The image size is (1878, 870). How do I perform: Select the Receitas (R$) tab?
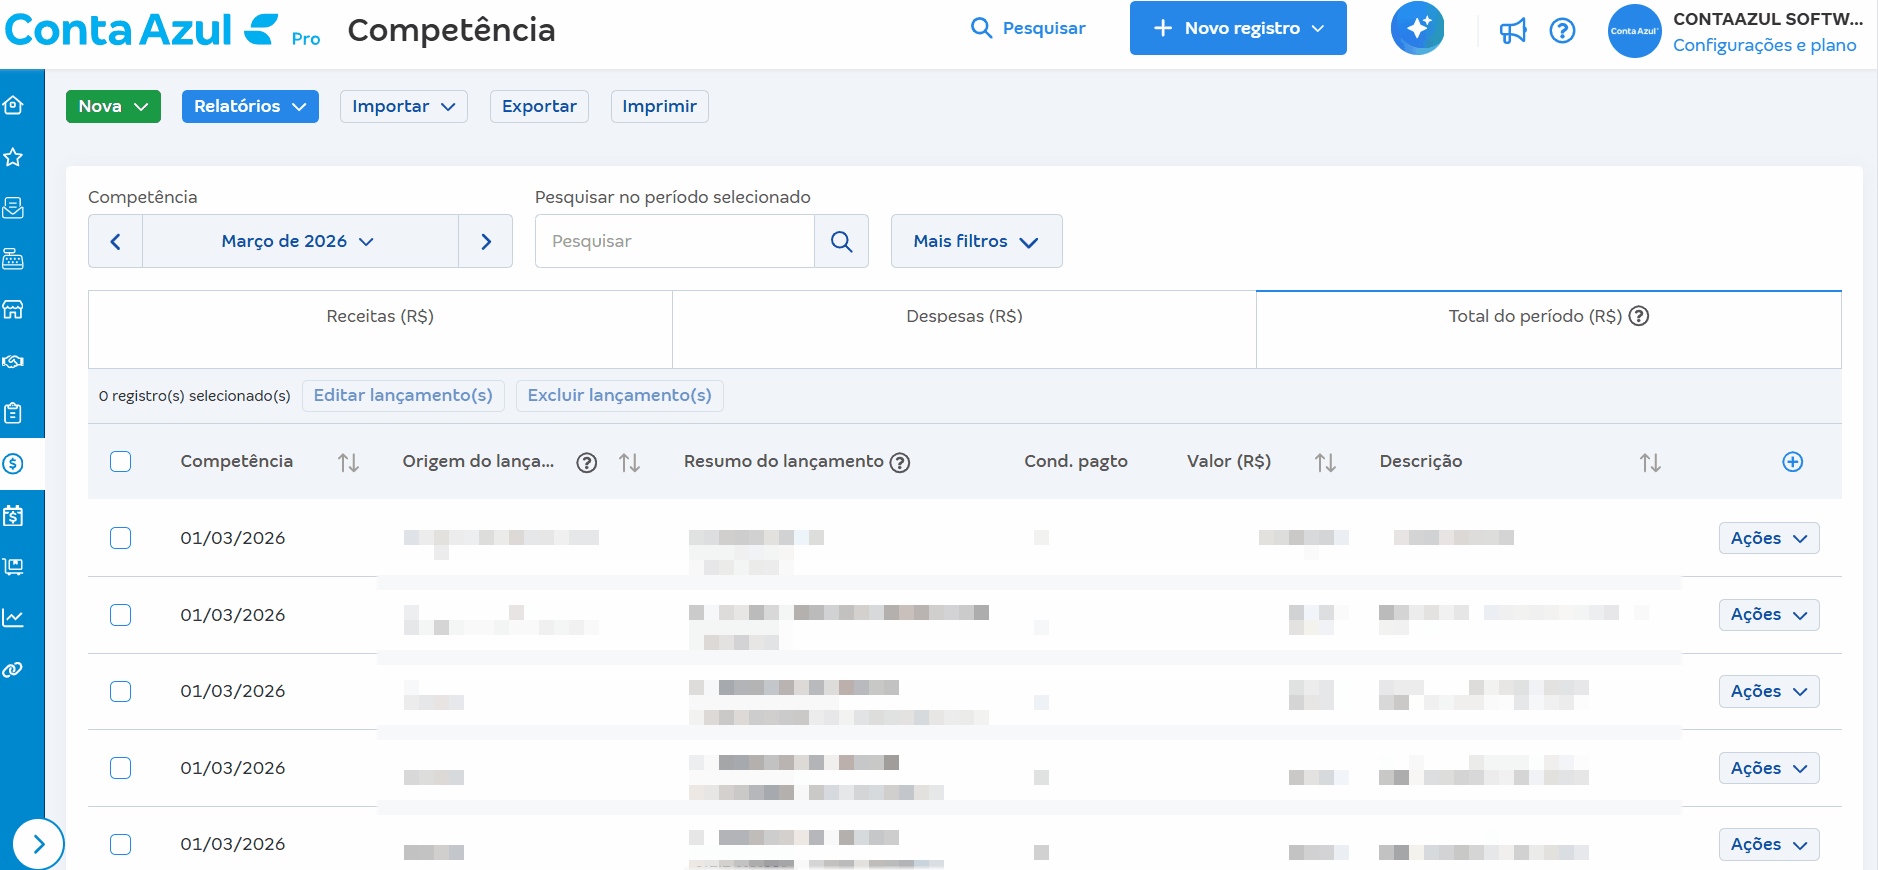click(x=380, y=329)
